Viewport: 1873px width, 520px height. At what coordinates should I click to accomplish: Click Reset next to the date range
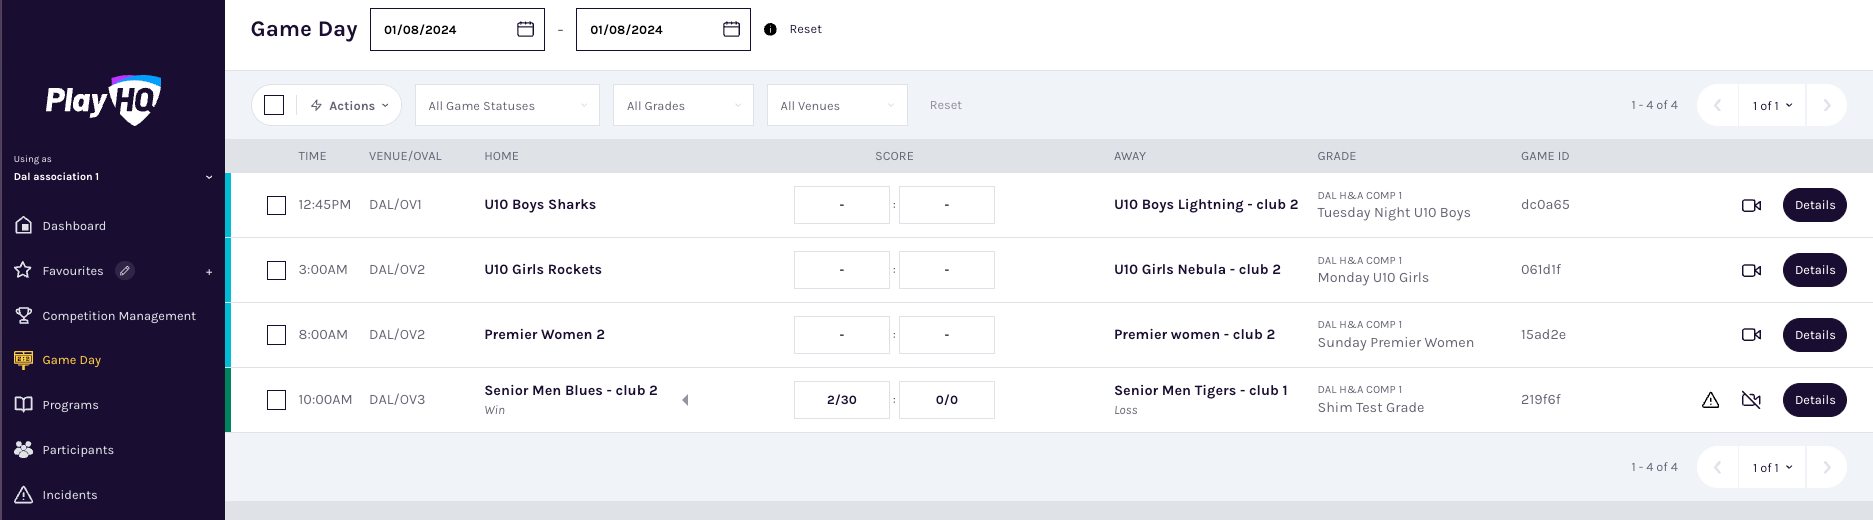click(x=805, y=29)
